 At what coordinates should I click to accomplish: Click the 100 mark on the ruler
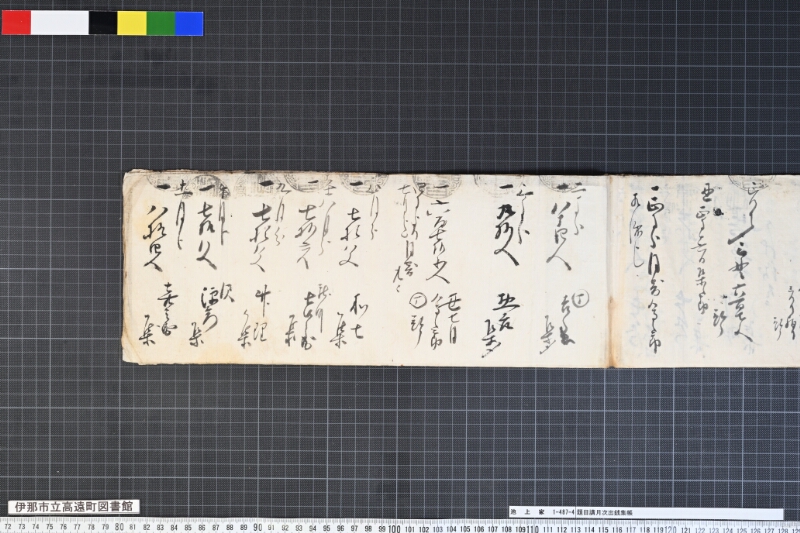pos(394,528)
